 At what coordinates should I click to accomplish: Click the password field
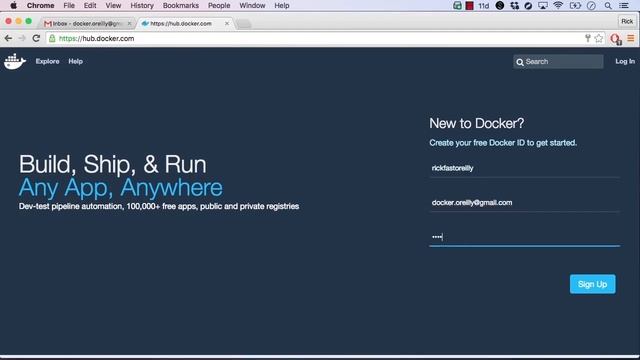coord(524,237)
